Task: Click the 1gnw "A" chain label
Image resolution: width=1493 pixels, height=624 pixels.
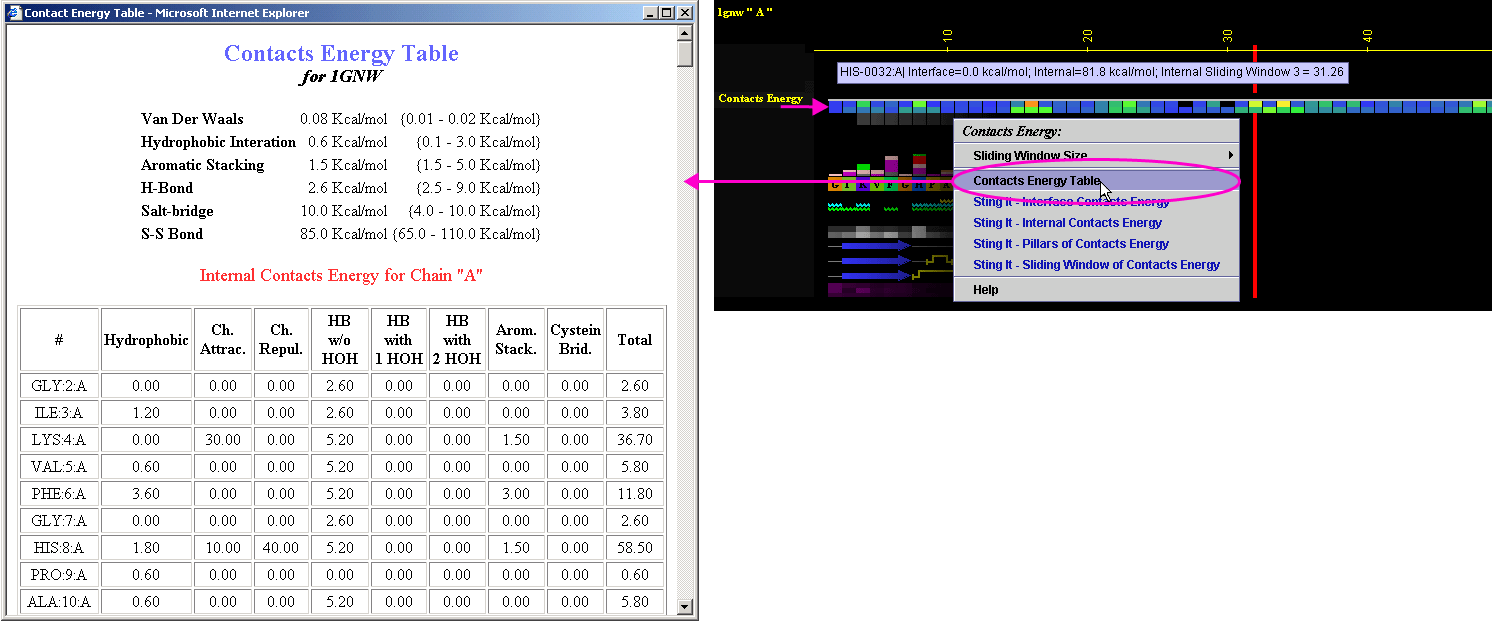Action: [x=745, y=12]
